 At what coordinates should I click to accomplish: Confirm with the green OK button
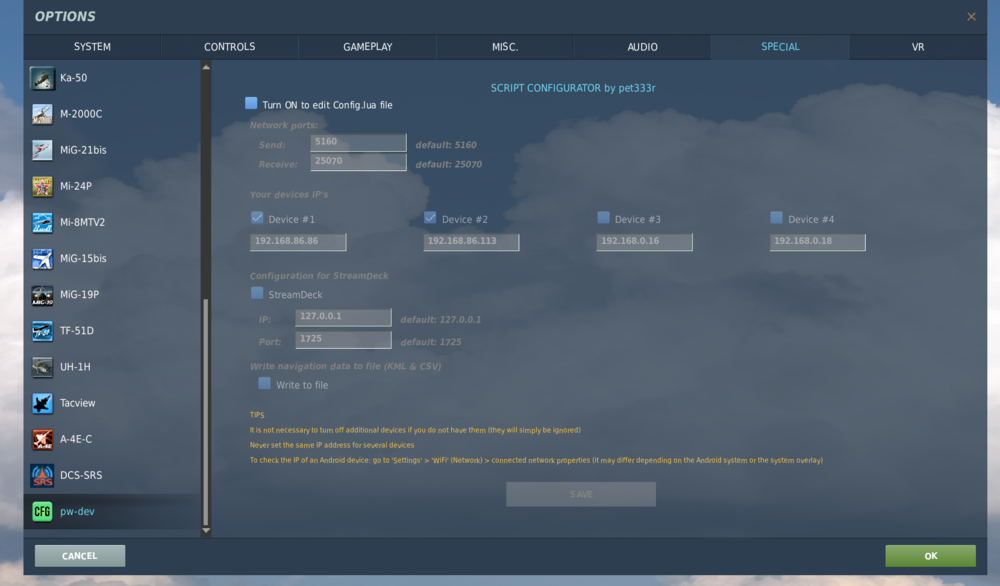(930, 556)
